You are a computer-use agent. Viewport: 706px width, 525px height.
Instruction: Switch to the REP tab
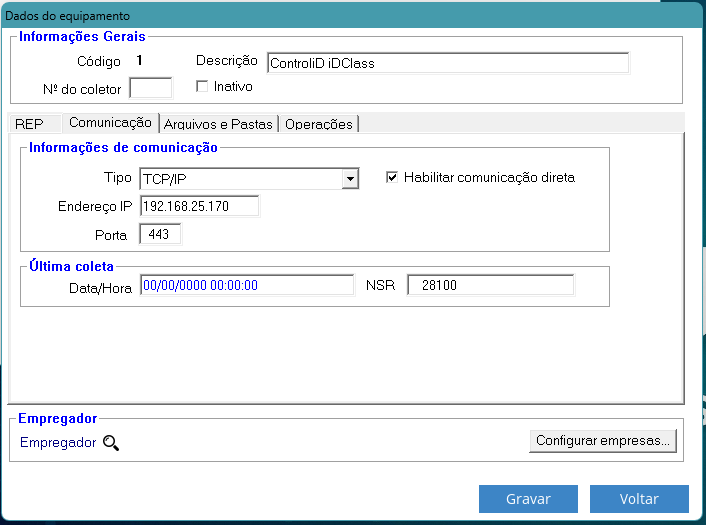tap(30, 124)
